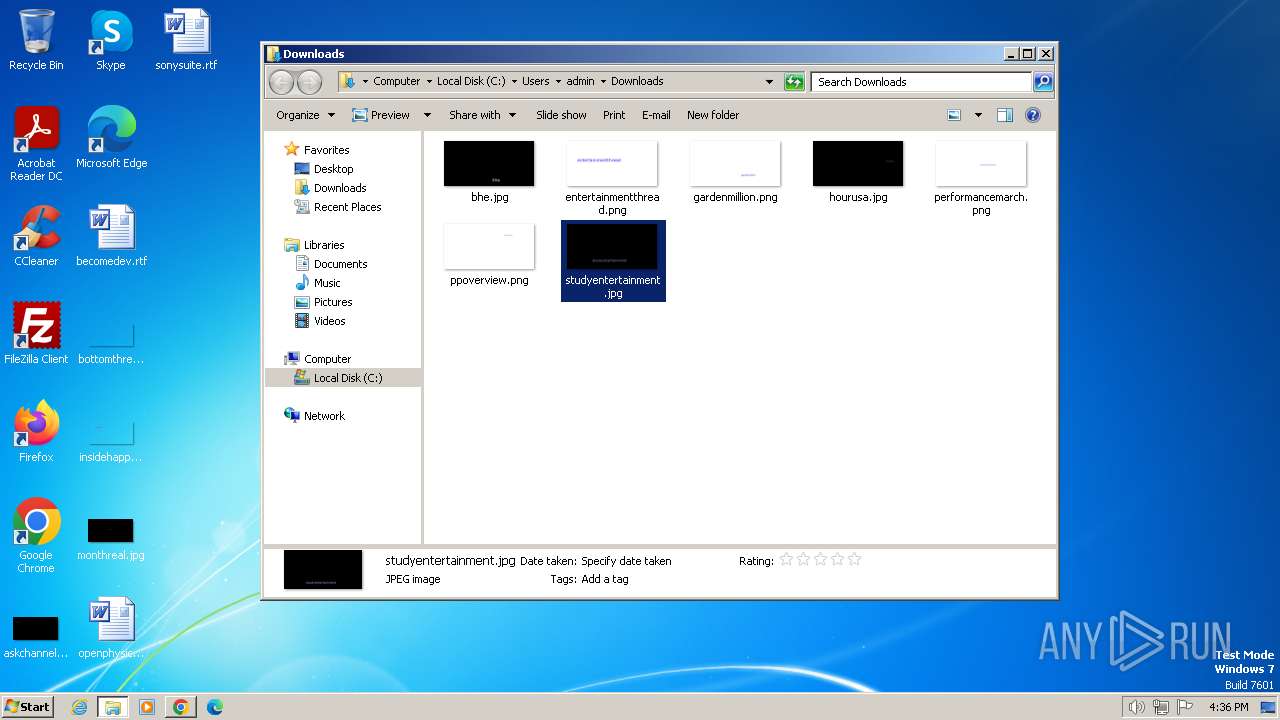Click in the Search Downloads field
1280x720 pixels.
920,82
